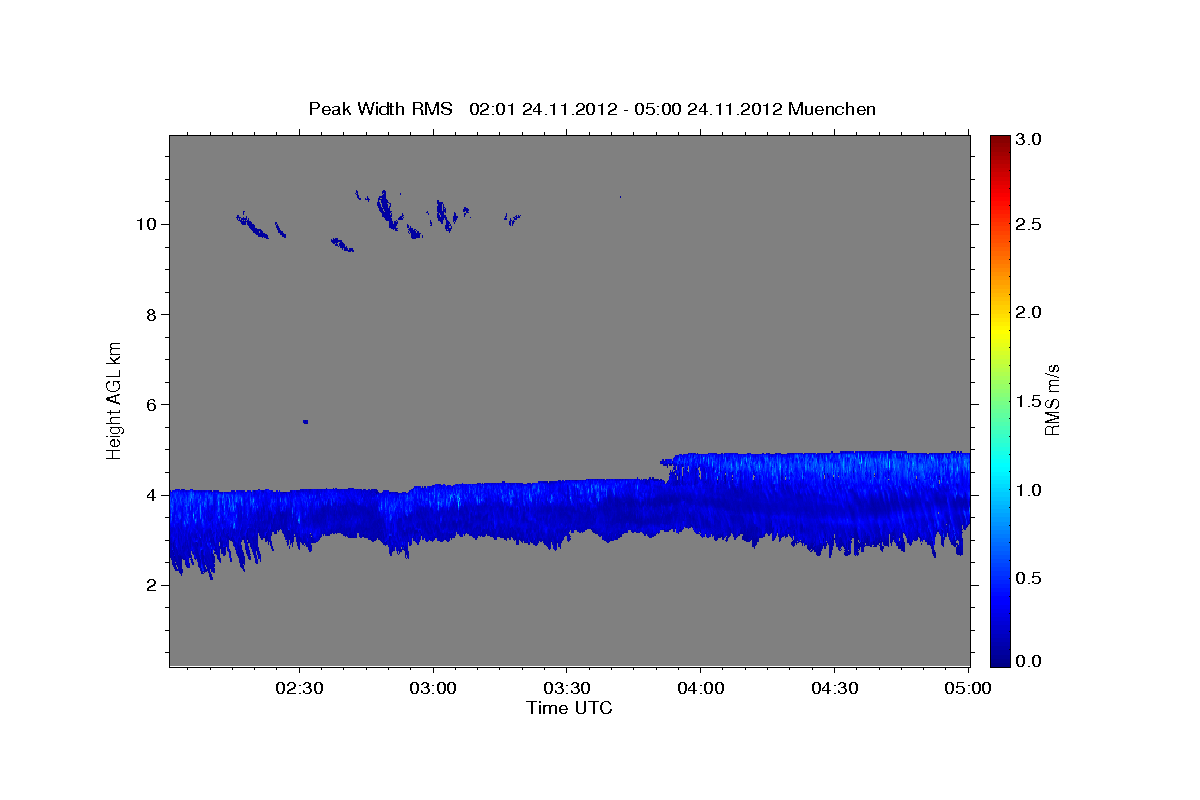The height and width of the screenshot is (800, 1200).
Task: Click the 03:30 time tick label
Action: click(567, 689)
